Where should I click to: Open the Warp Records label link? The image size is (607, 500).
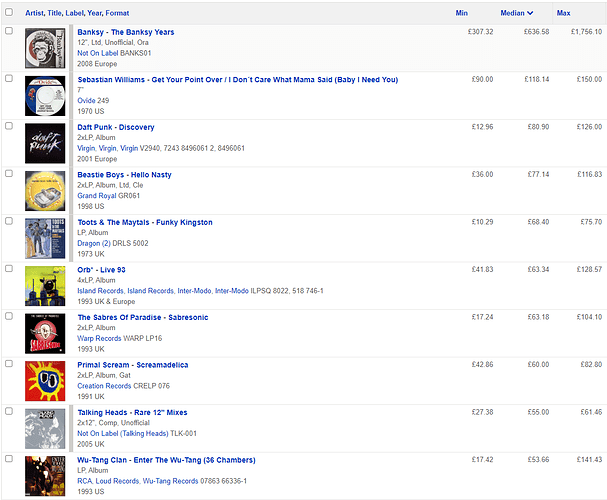coord(99,338)
